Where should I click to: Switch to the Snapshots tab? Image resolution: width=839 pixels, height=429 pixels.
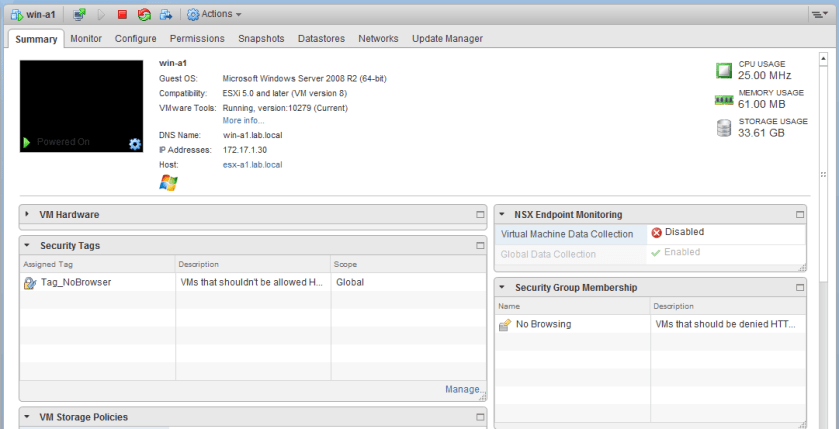click(x=261, y=39)
